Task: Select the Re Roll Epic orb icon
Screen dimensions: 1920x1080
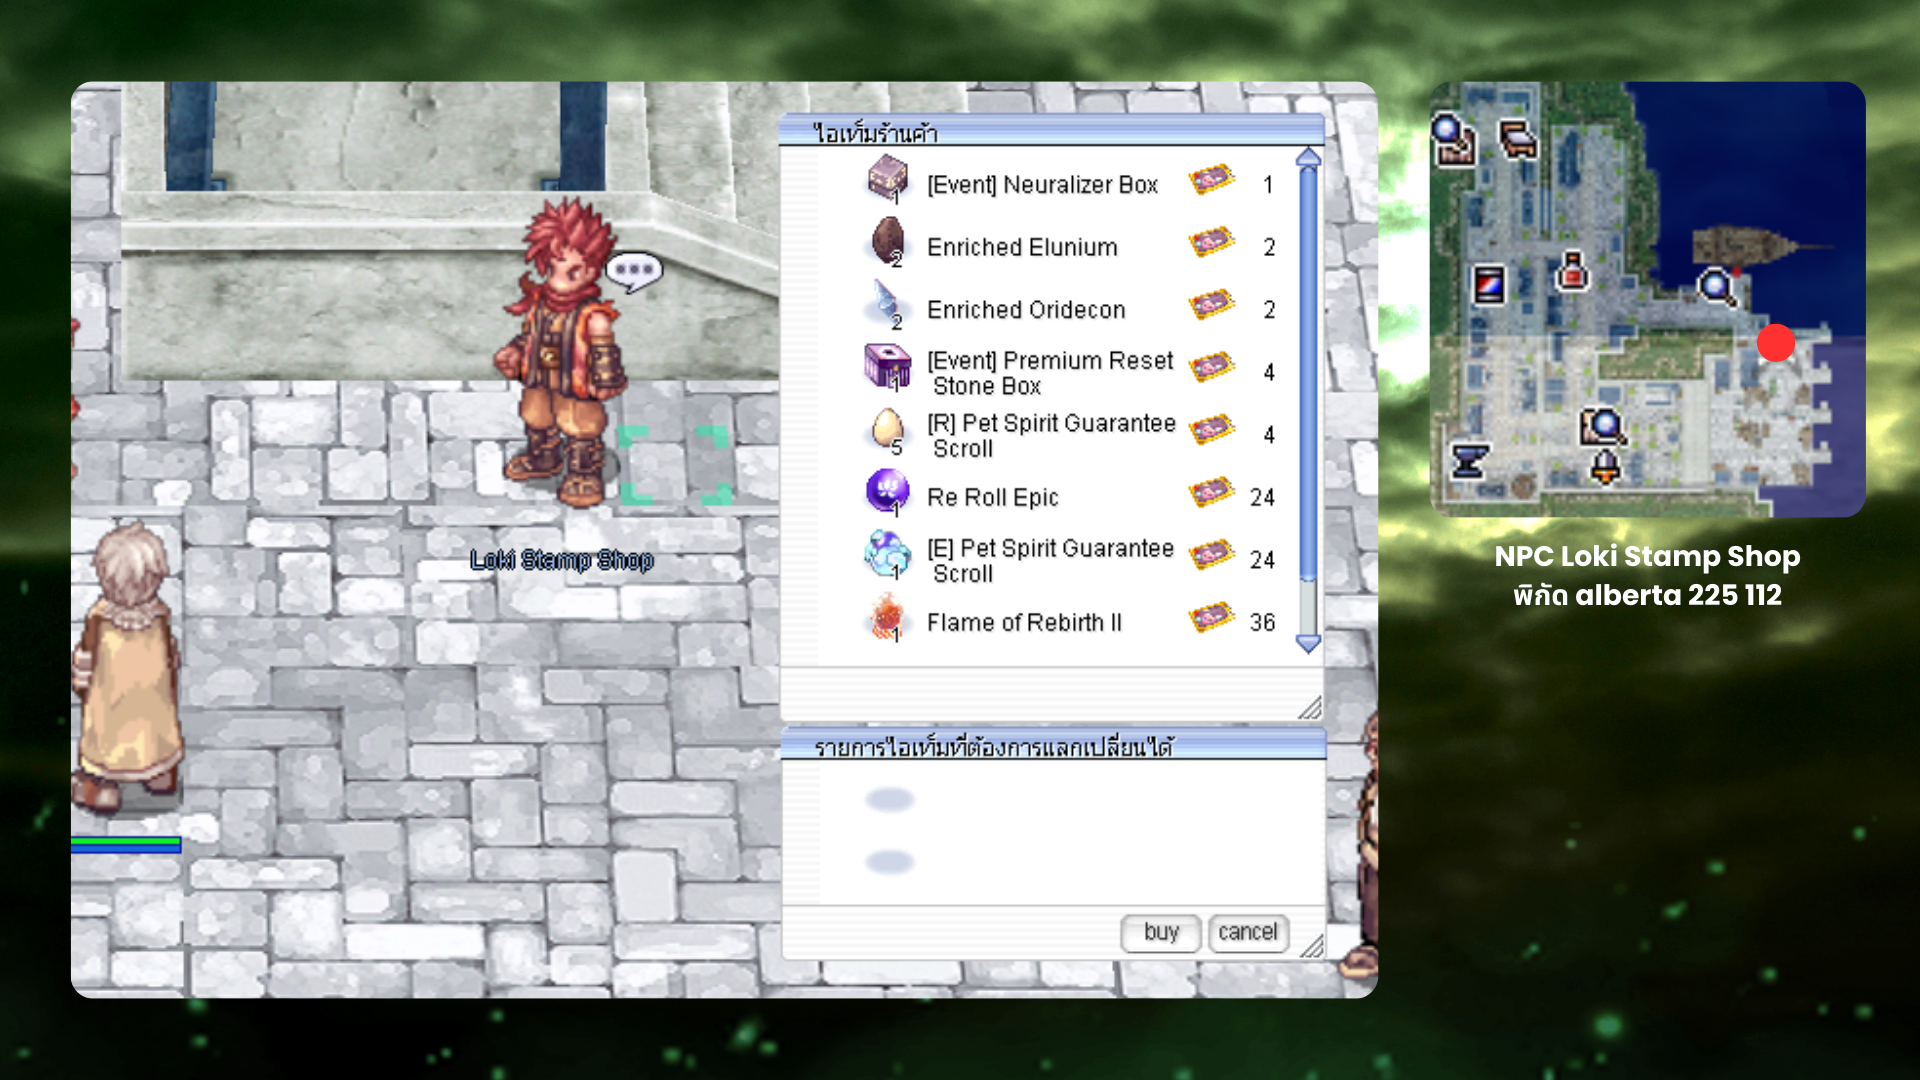Action: (887, 493)
